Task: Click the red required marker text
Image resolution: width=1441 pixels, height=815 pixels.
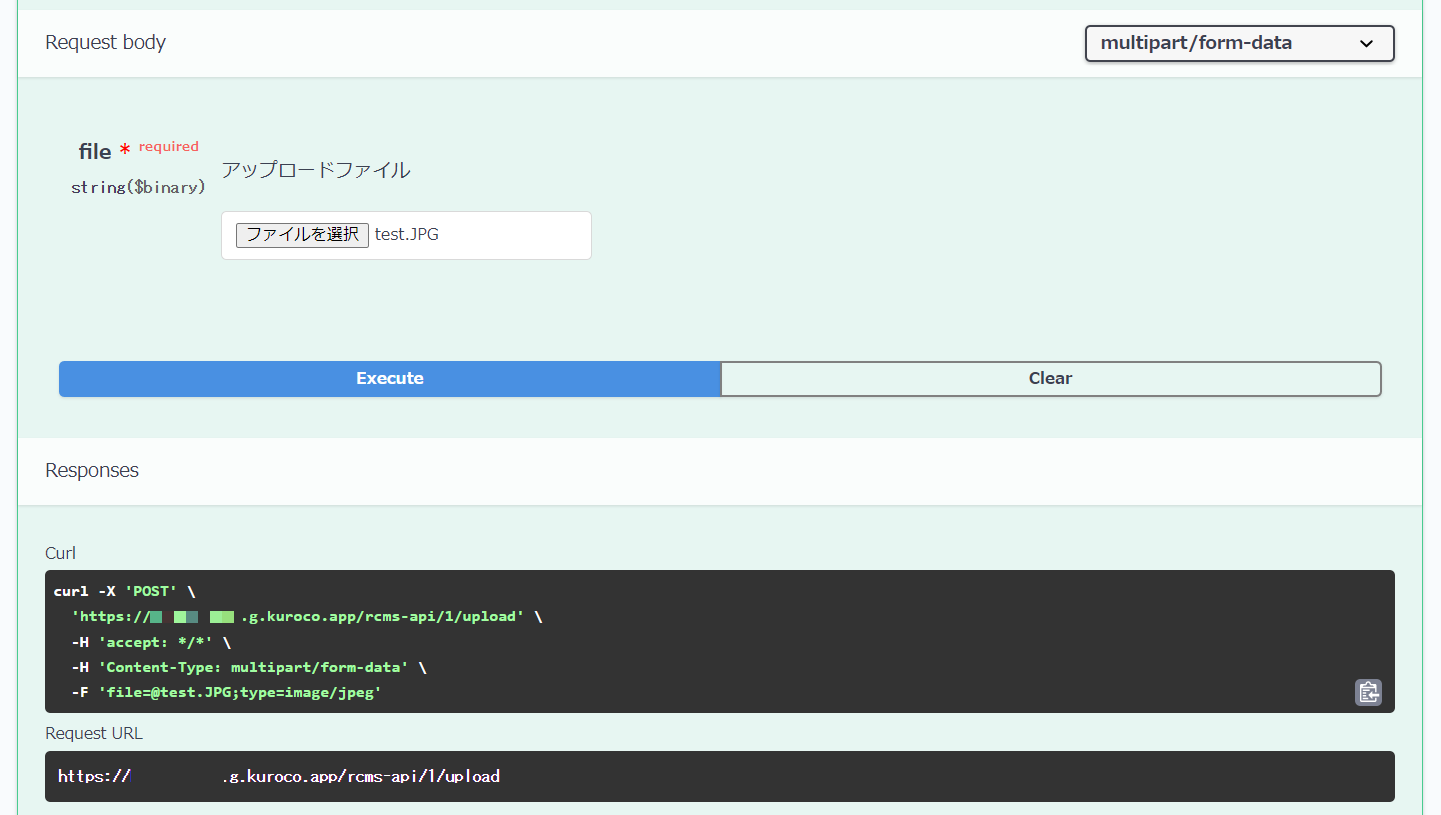Action: coord(168,146)
